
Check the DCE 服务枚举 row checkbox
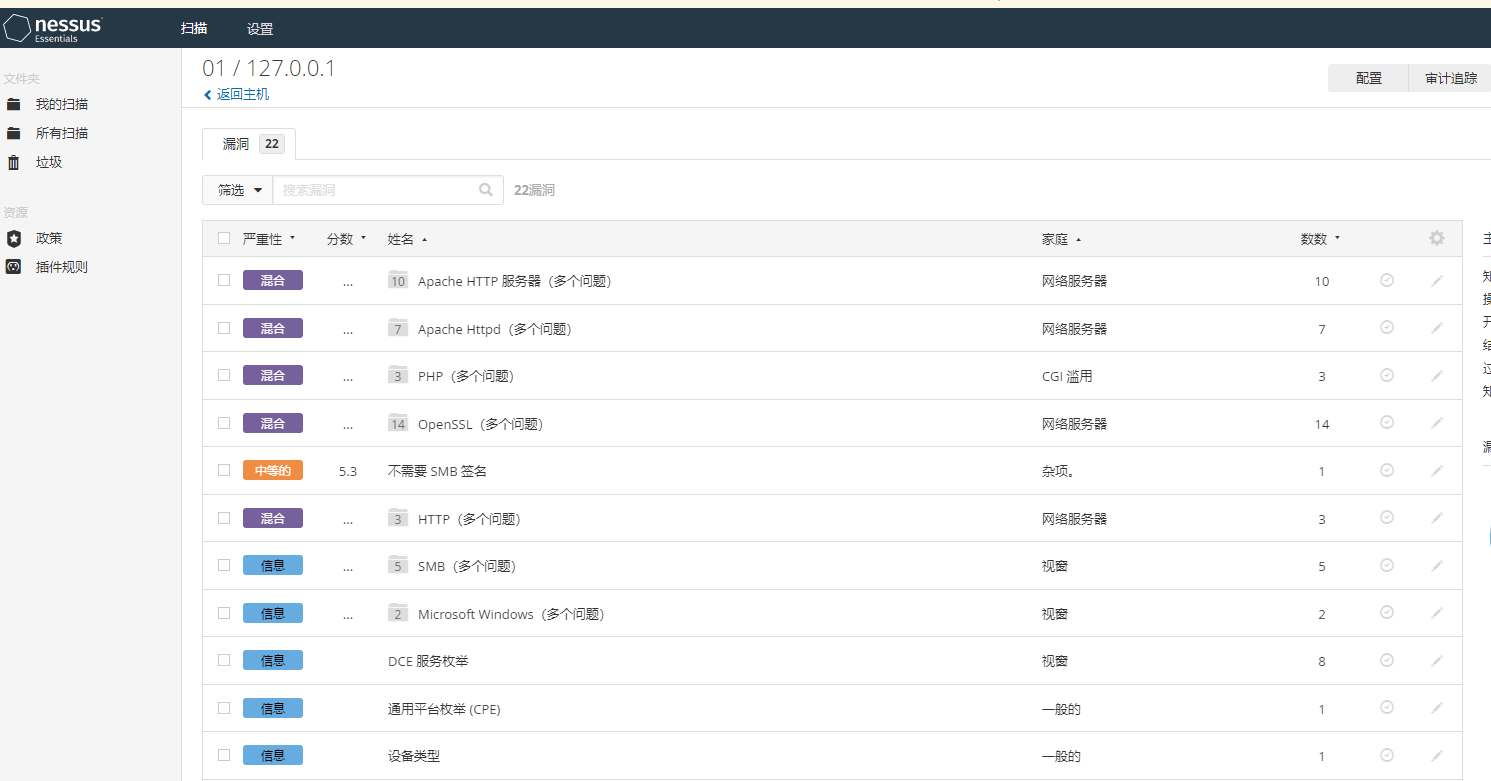pos(224,660)
